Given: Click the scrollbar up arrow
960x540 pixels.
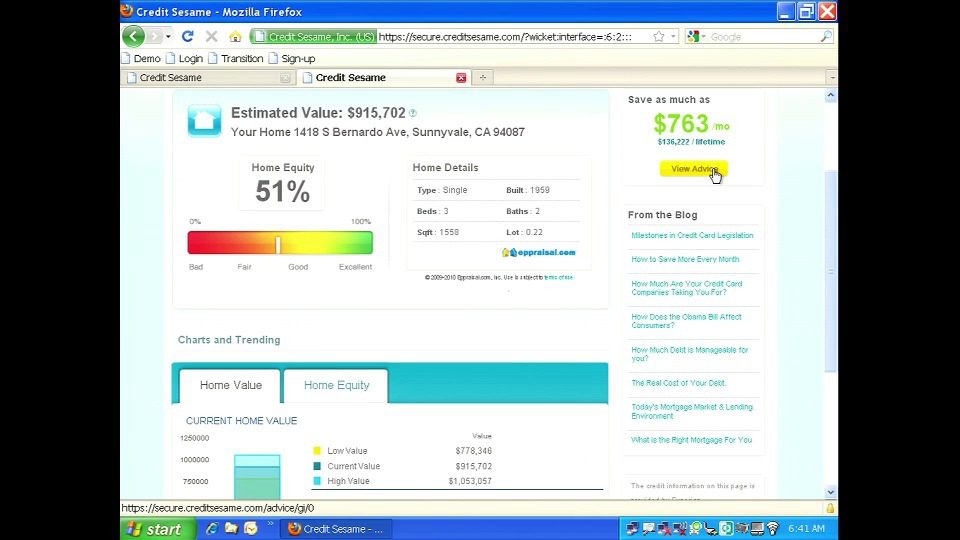Looking at the screenshot, I should click(830, 96).
